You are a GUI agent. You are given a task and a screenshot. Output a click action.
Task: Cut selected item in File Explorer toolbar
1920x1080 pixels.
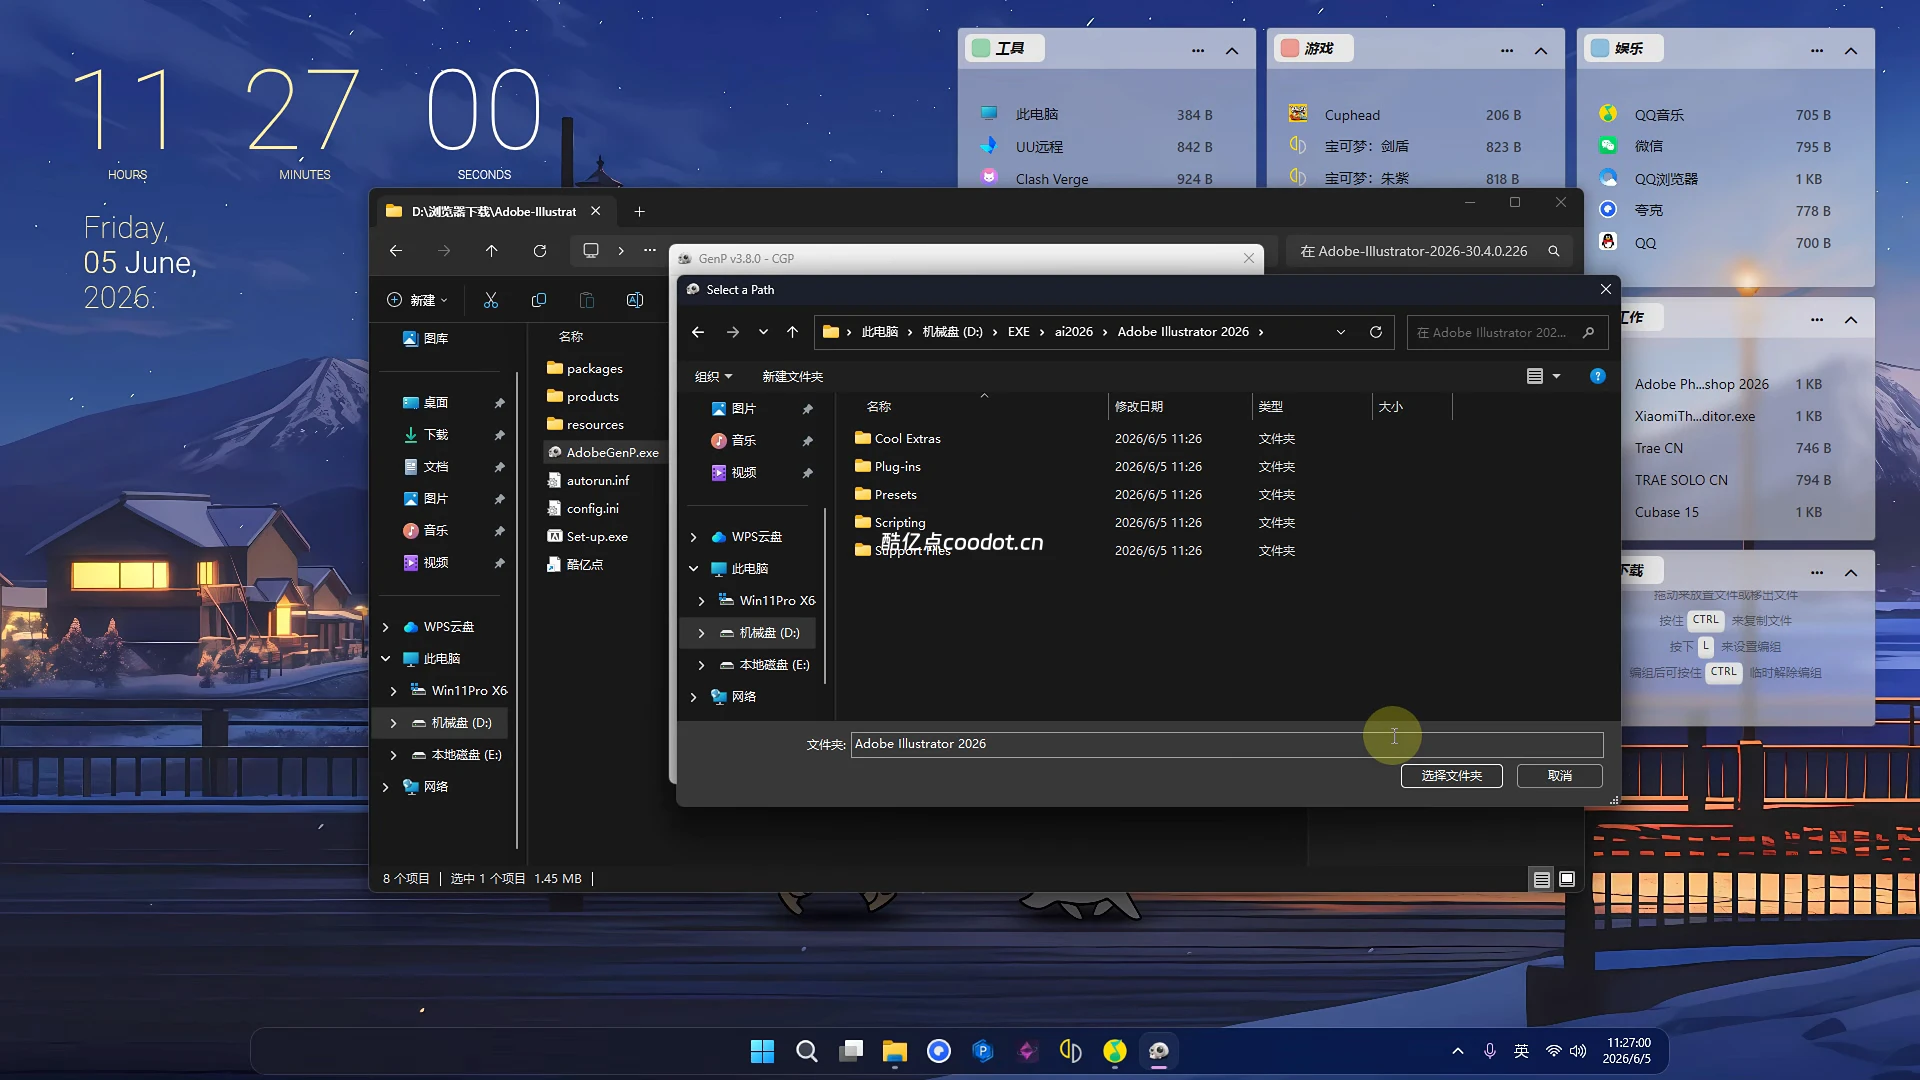491,300
